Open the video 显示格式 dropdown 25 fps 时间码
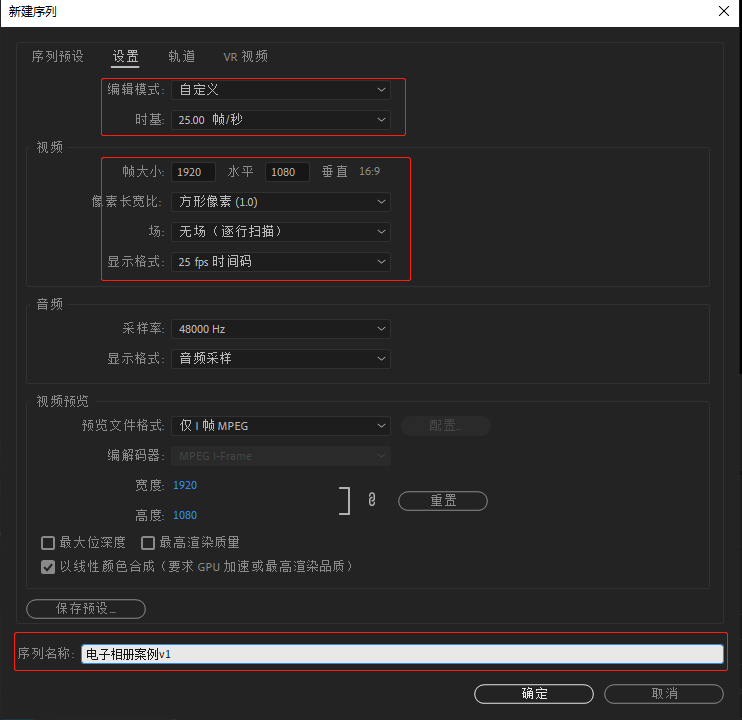742x720 pixels. tap(281, 262)
